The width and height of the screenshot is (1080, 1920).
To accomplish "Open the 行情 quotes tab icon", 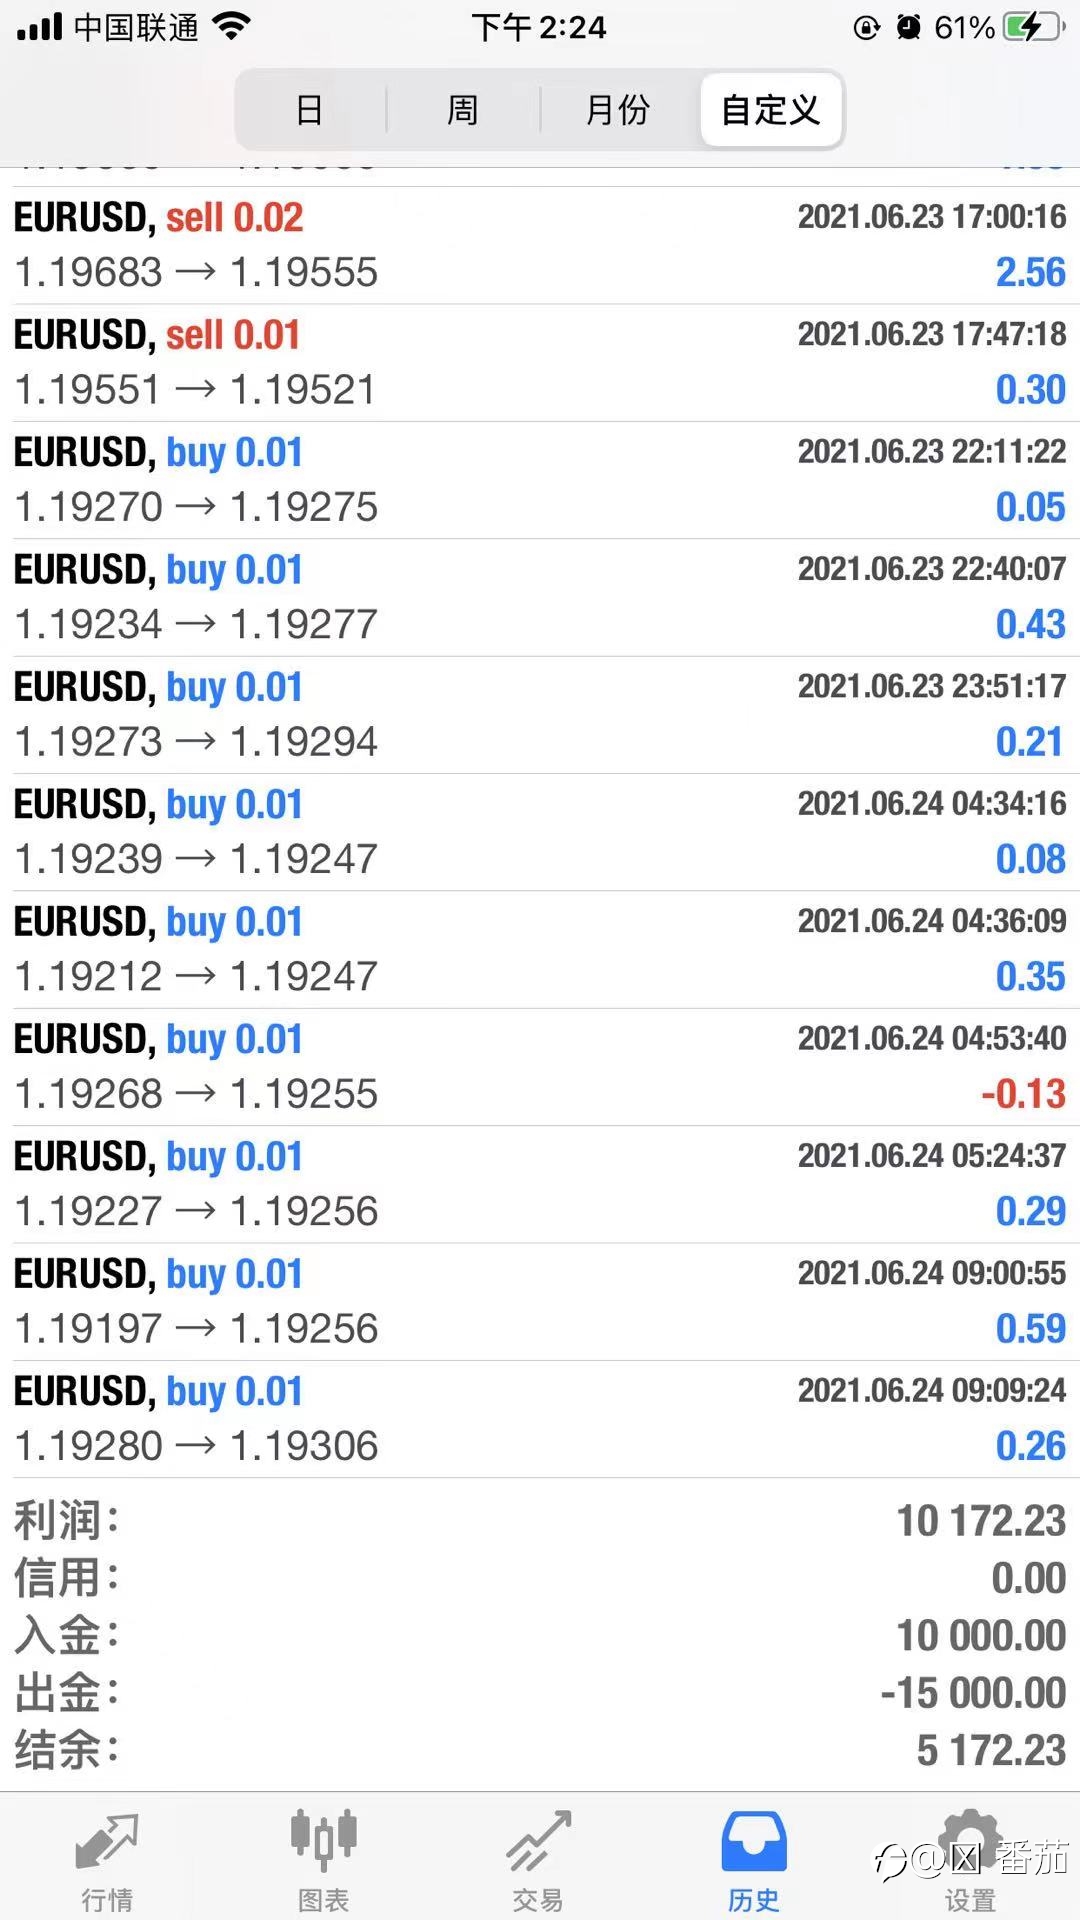I will point(107,1841).
